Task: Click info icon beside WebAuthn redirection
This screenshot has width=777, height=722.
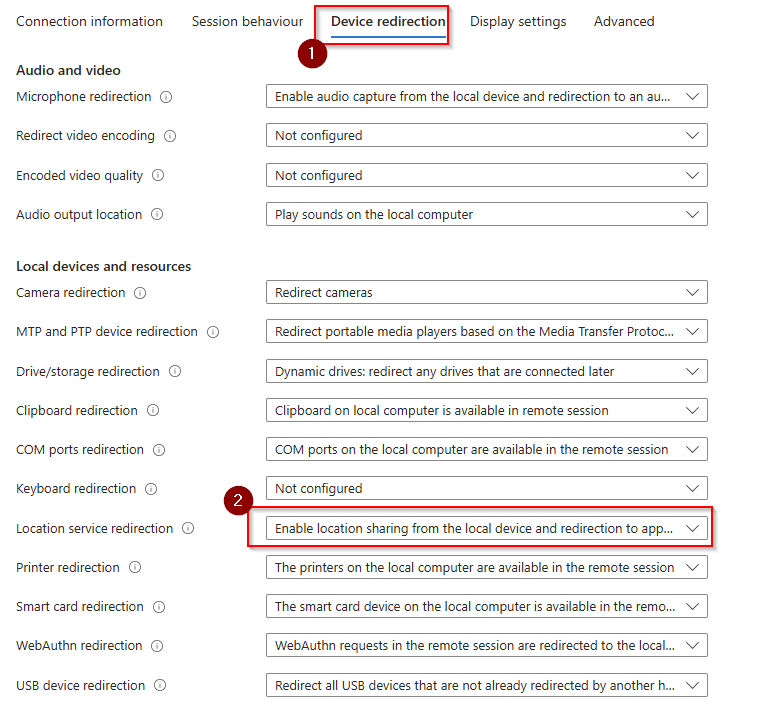Action: tap(157, 646)
